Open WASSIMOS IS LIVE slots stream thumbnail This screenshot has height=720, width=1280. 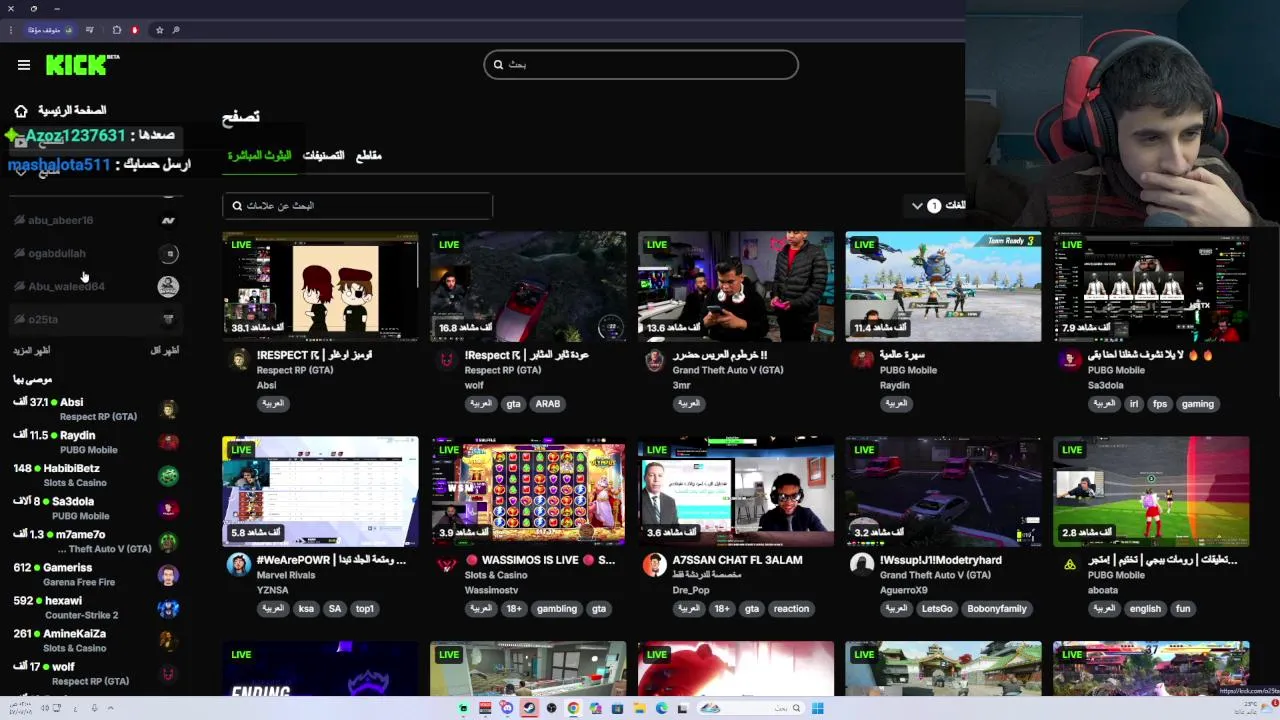point(528,491)
